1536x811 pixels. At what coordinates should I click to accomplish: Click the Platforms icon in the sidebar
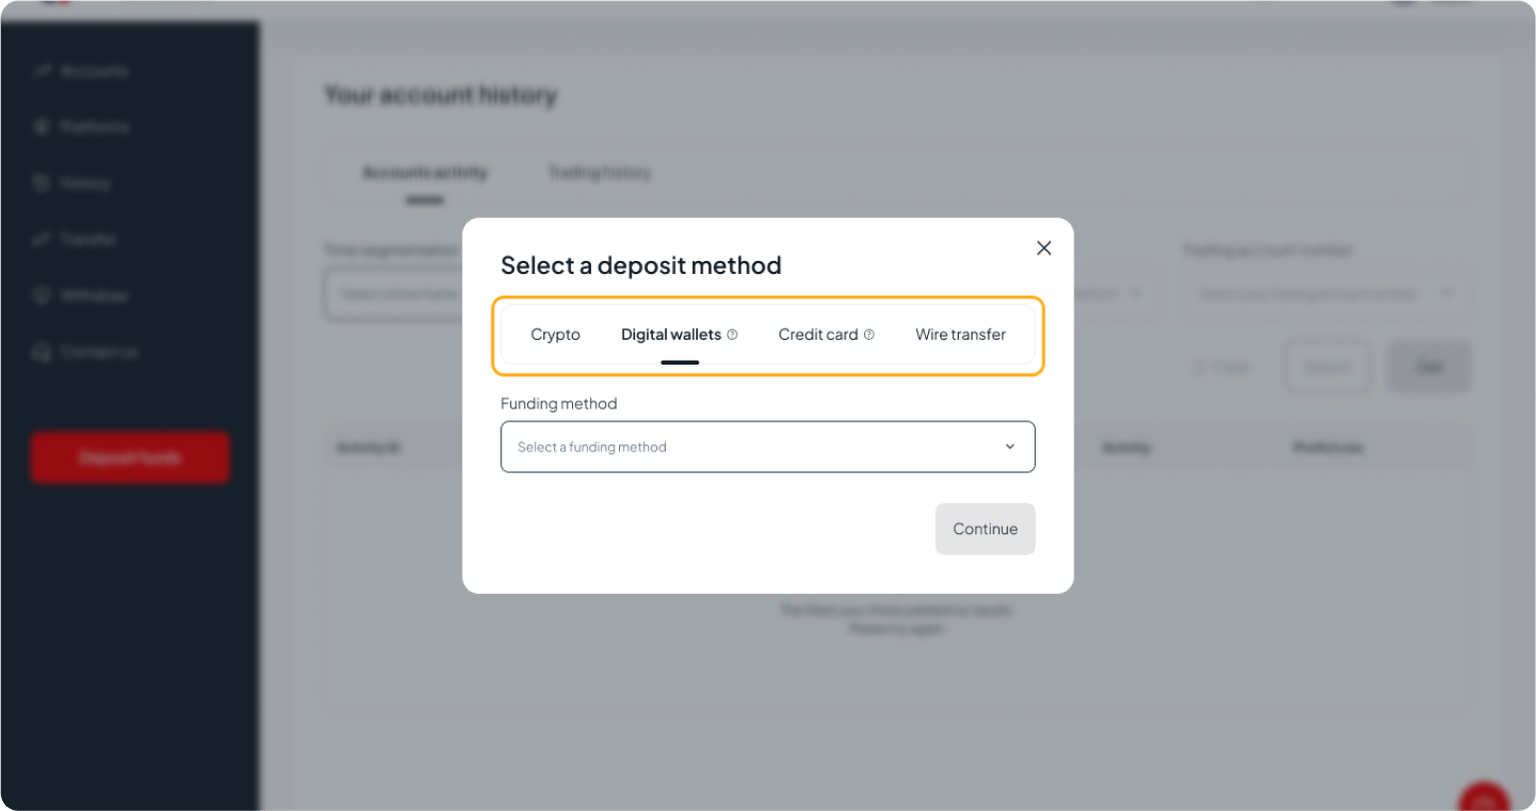[41, 126]
